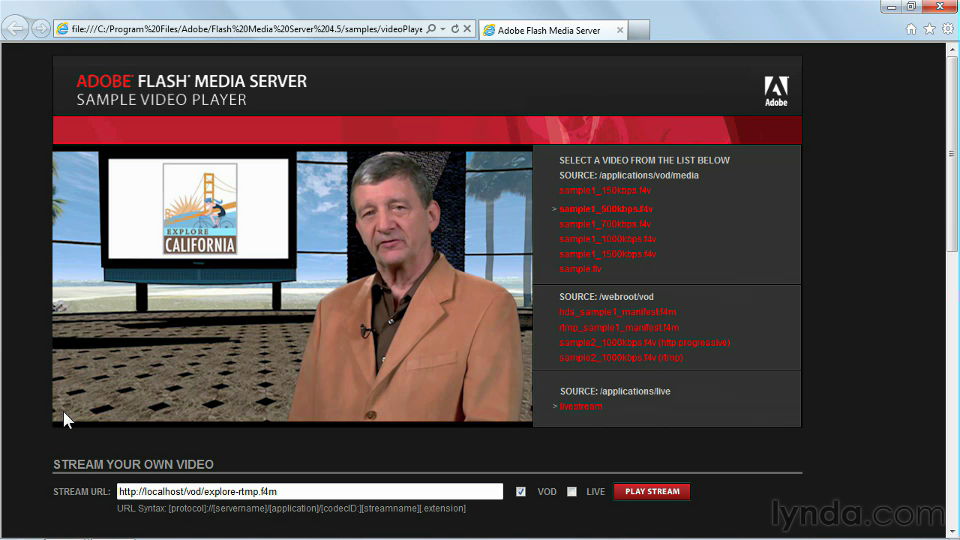
Task: Open browser Tools gear menu
Action: point(948,29)
